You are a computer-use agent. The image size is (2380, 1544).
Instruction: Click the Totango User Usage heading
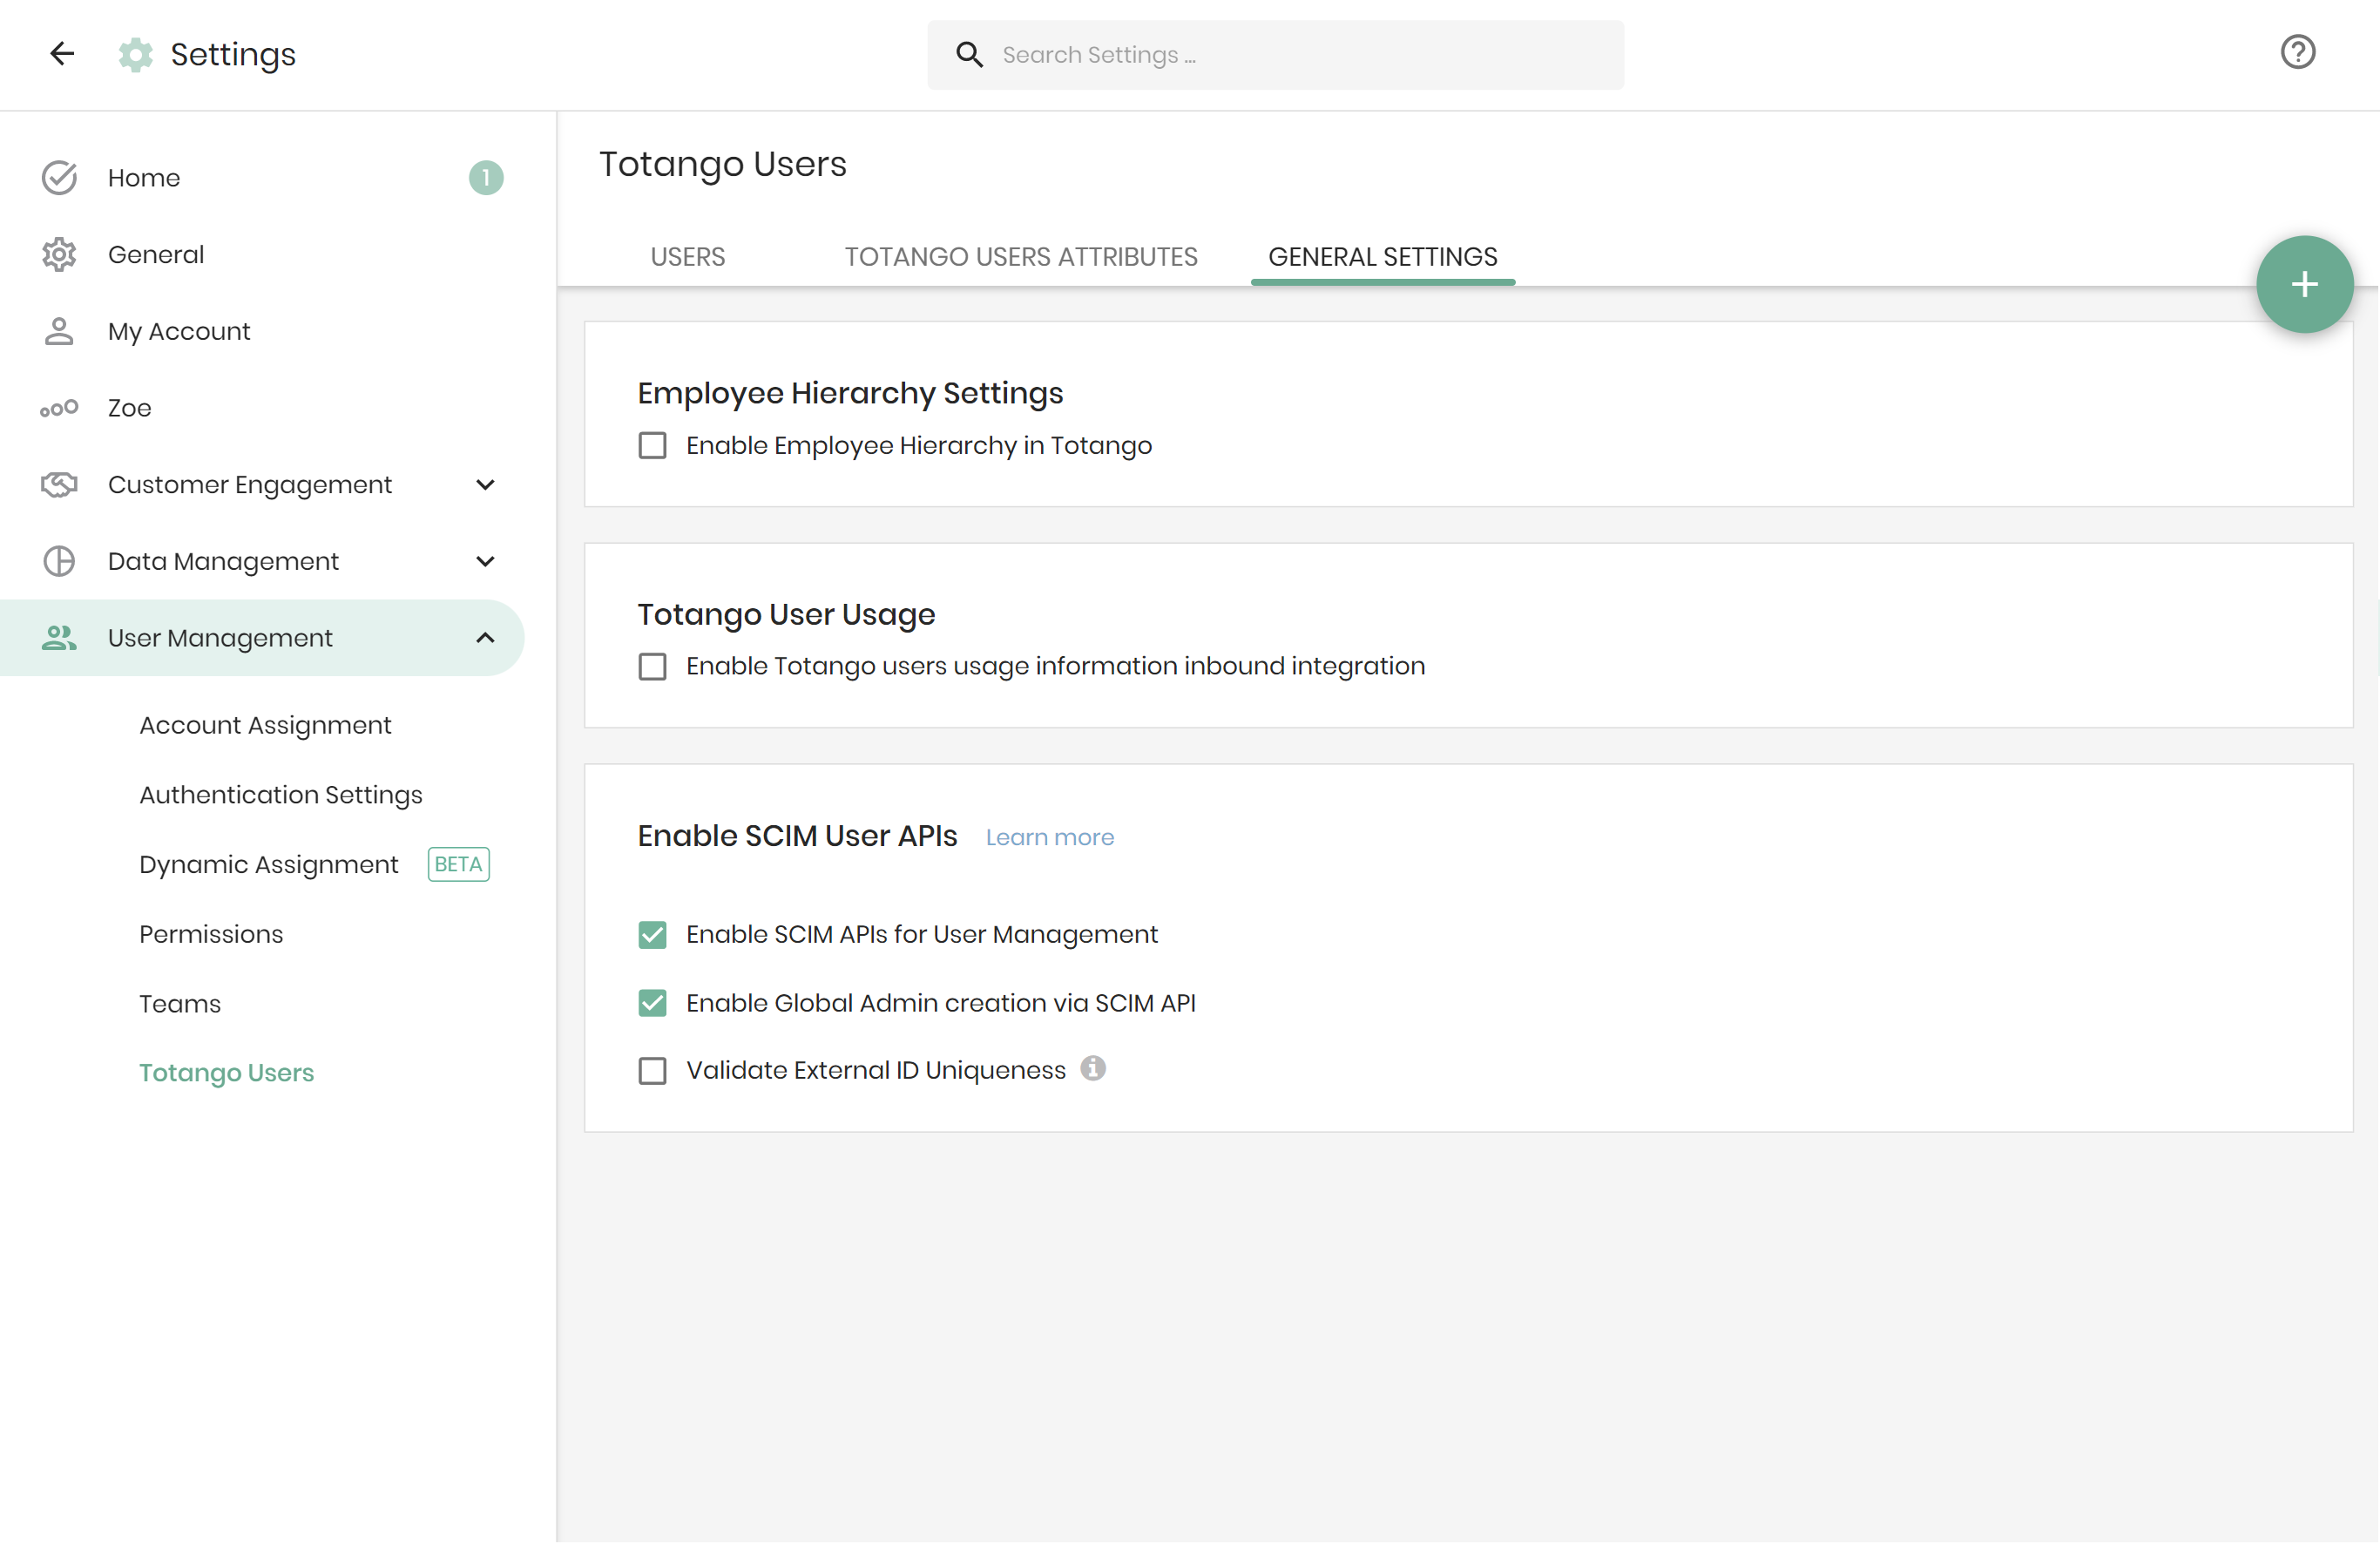point(786,615)
